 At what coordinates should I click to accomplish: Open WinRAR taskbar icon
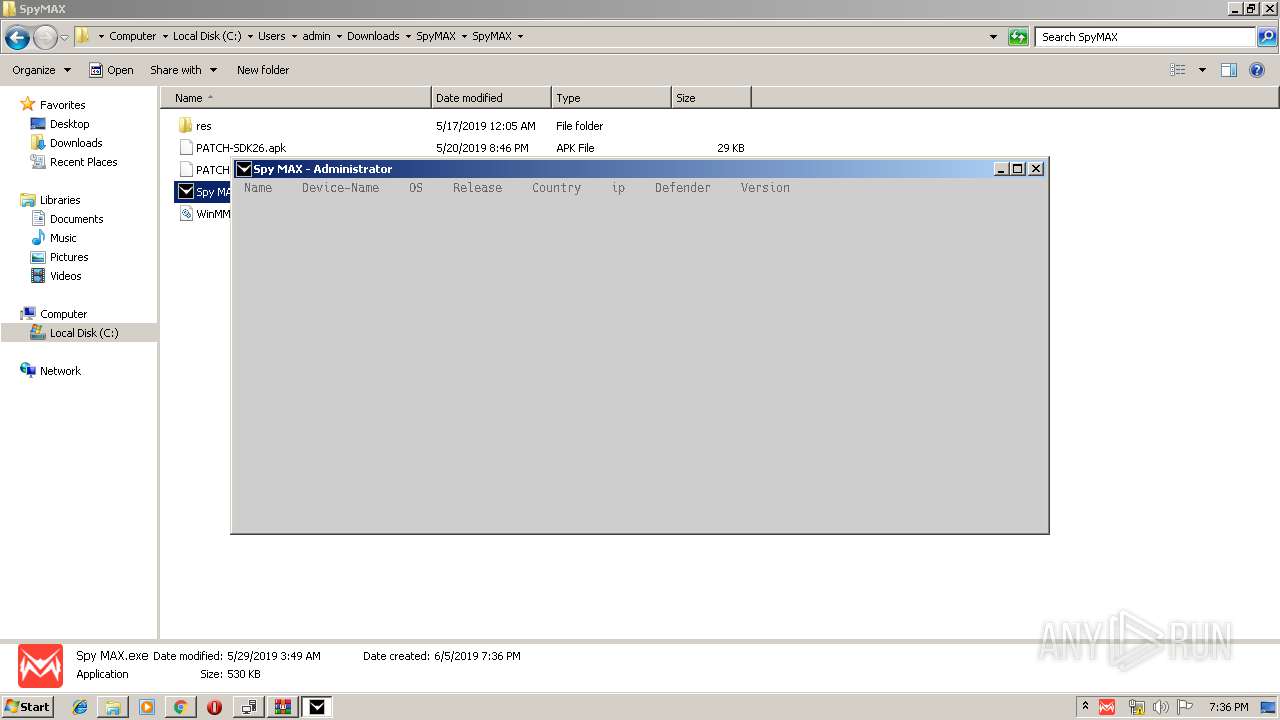(x=283, y=707)
